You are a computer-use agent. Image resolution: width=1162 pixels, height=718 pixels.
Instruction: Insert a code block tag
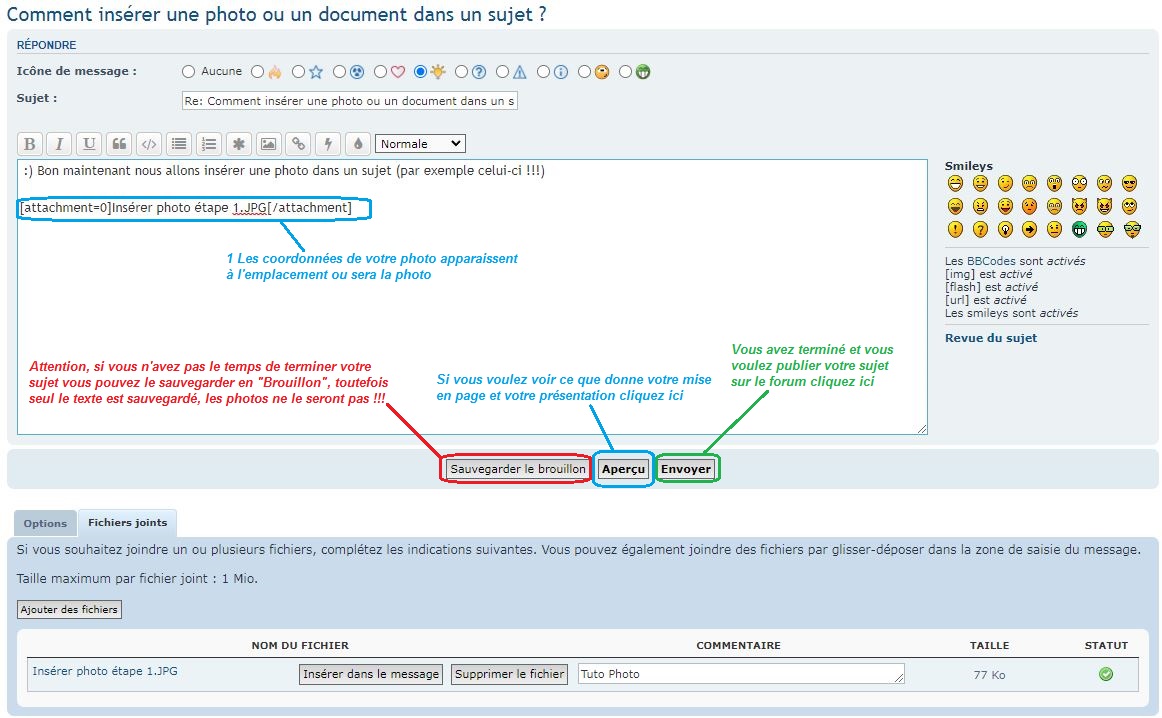pyautogui.click(x=148, y=144)
